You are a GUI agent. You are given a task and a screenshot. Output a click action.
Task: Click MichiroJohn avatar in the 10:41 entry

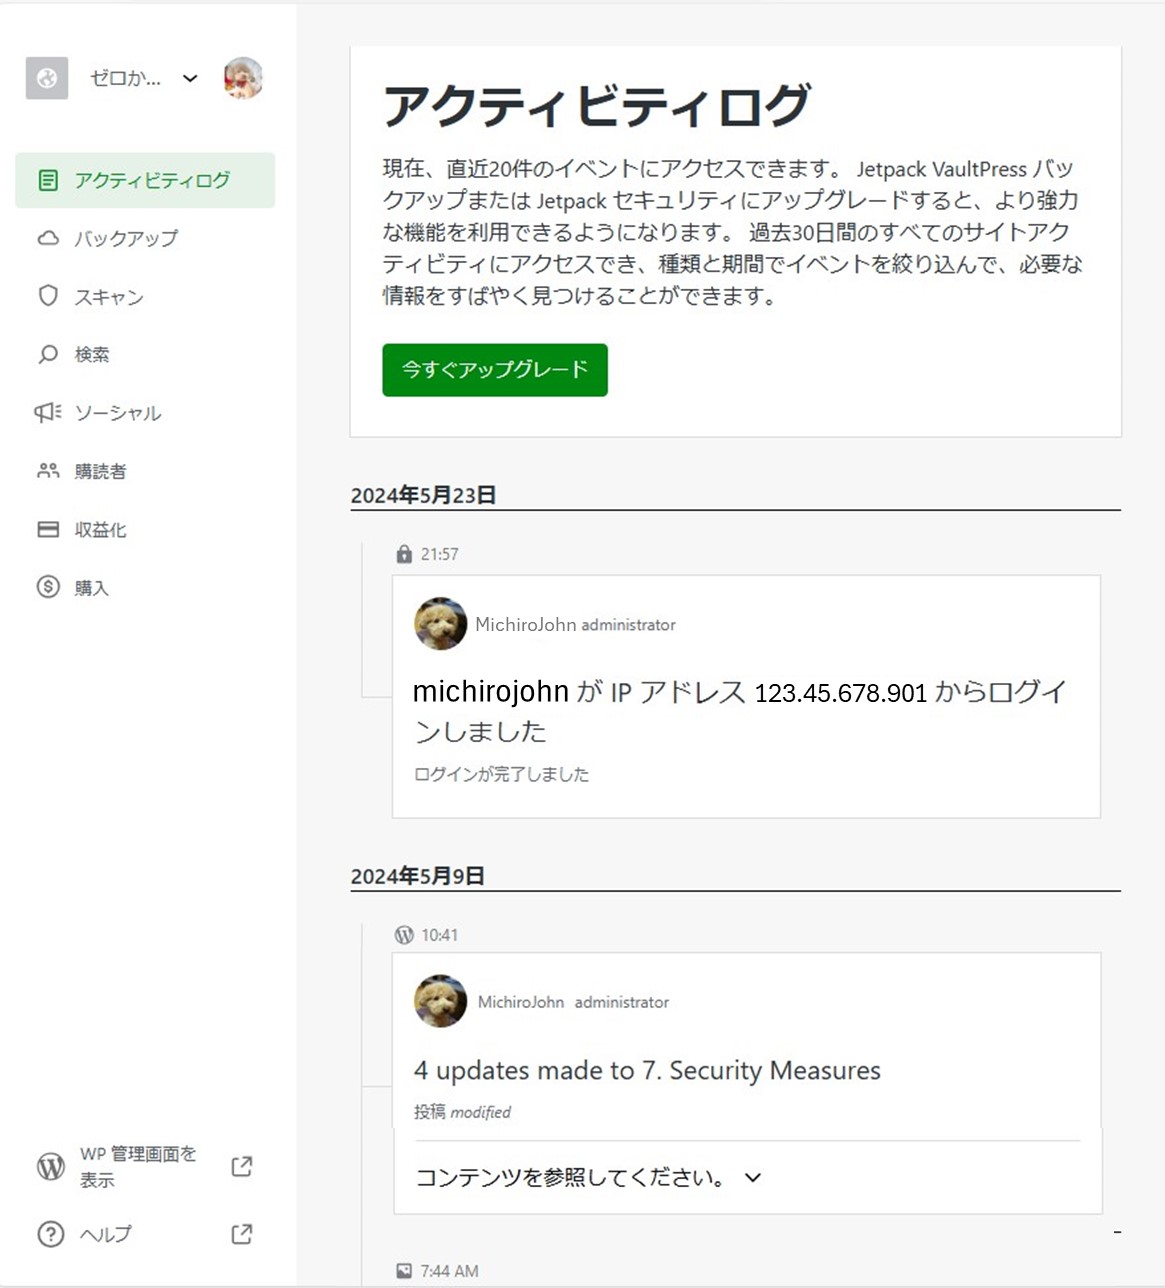[x=440, y=1001]
